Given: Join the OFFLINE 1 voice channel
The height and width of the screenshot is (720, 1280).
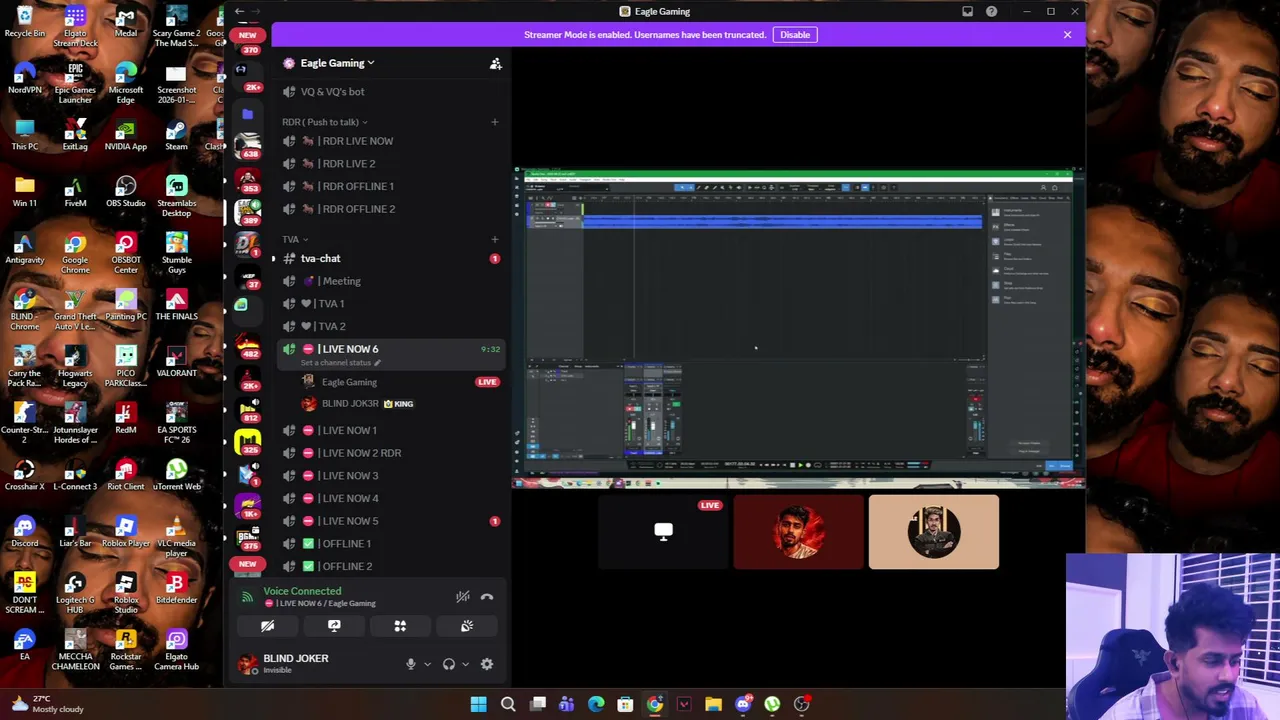Looking at the screenshot, I should [x=390, y=544].
